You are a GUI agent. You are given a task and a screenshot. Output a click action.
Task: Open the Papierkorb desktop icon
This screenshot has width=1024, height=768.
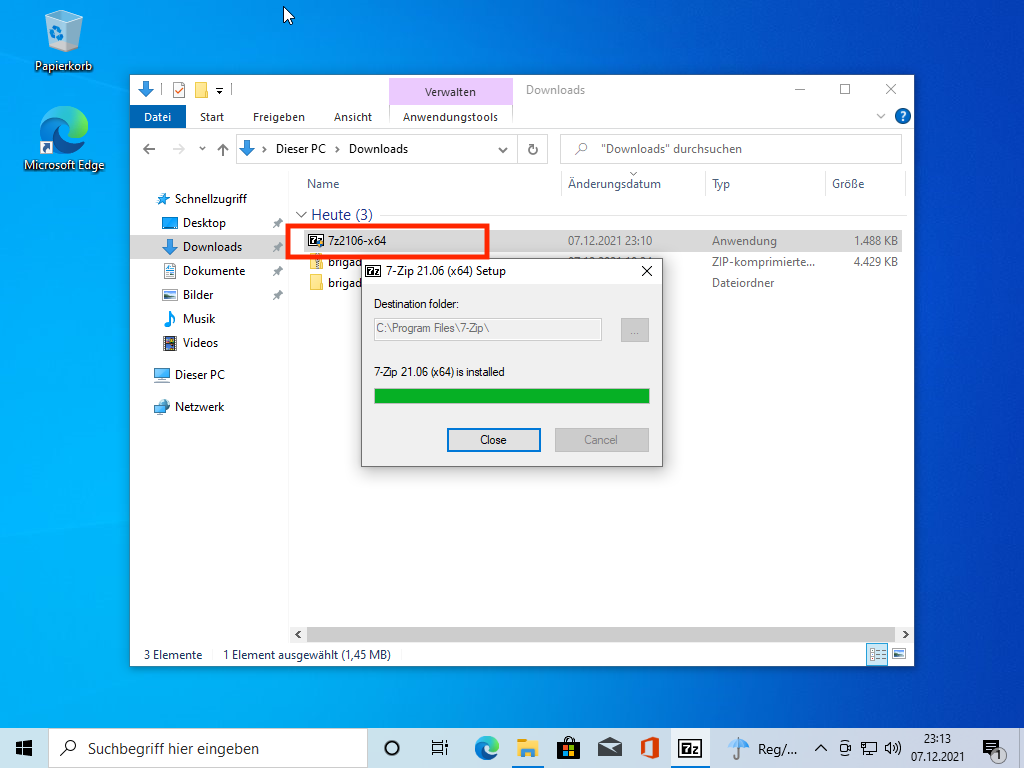click(63, 41)
